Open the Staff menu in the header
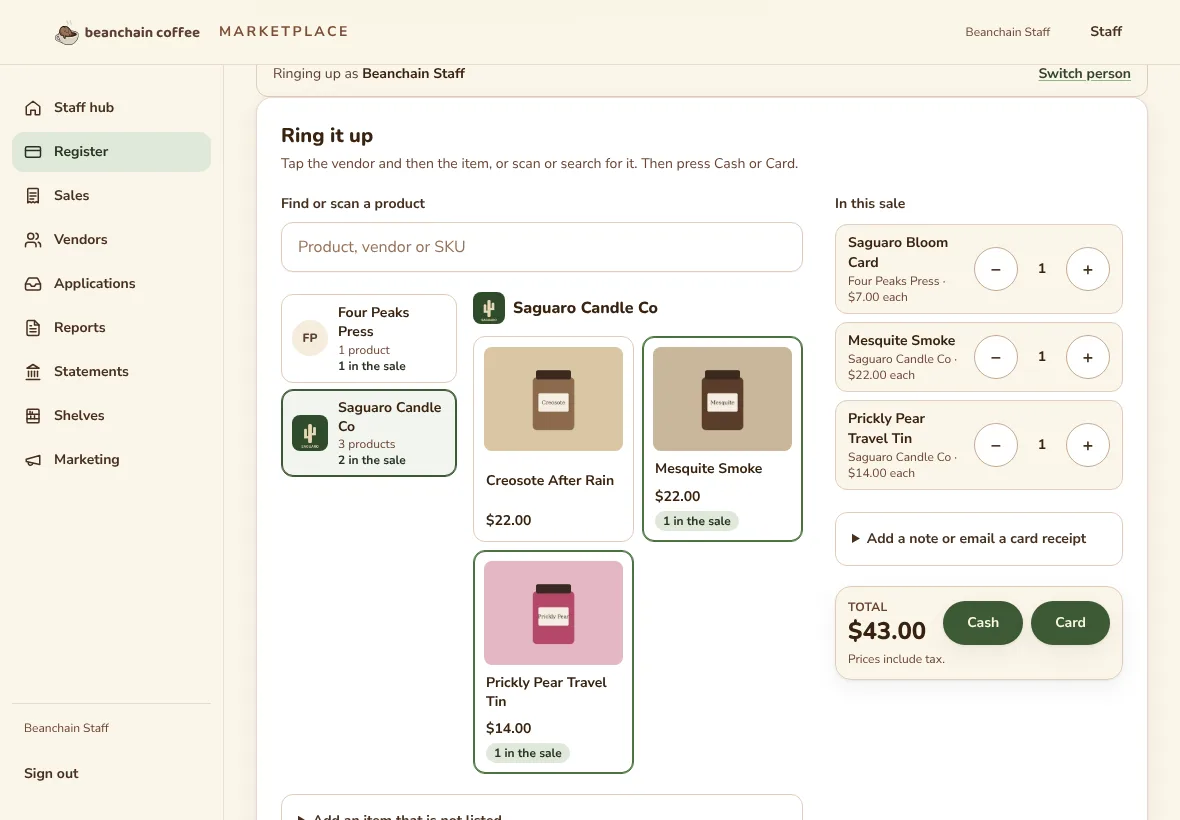 [1105, 32]
